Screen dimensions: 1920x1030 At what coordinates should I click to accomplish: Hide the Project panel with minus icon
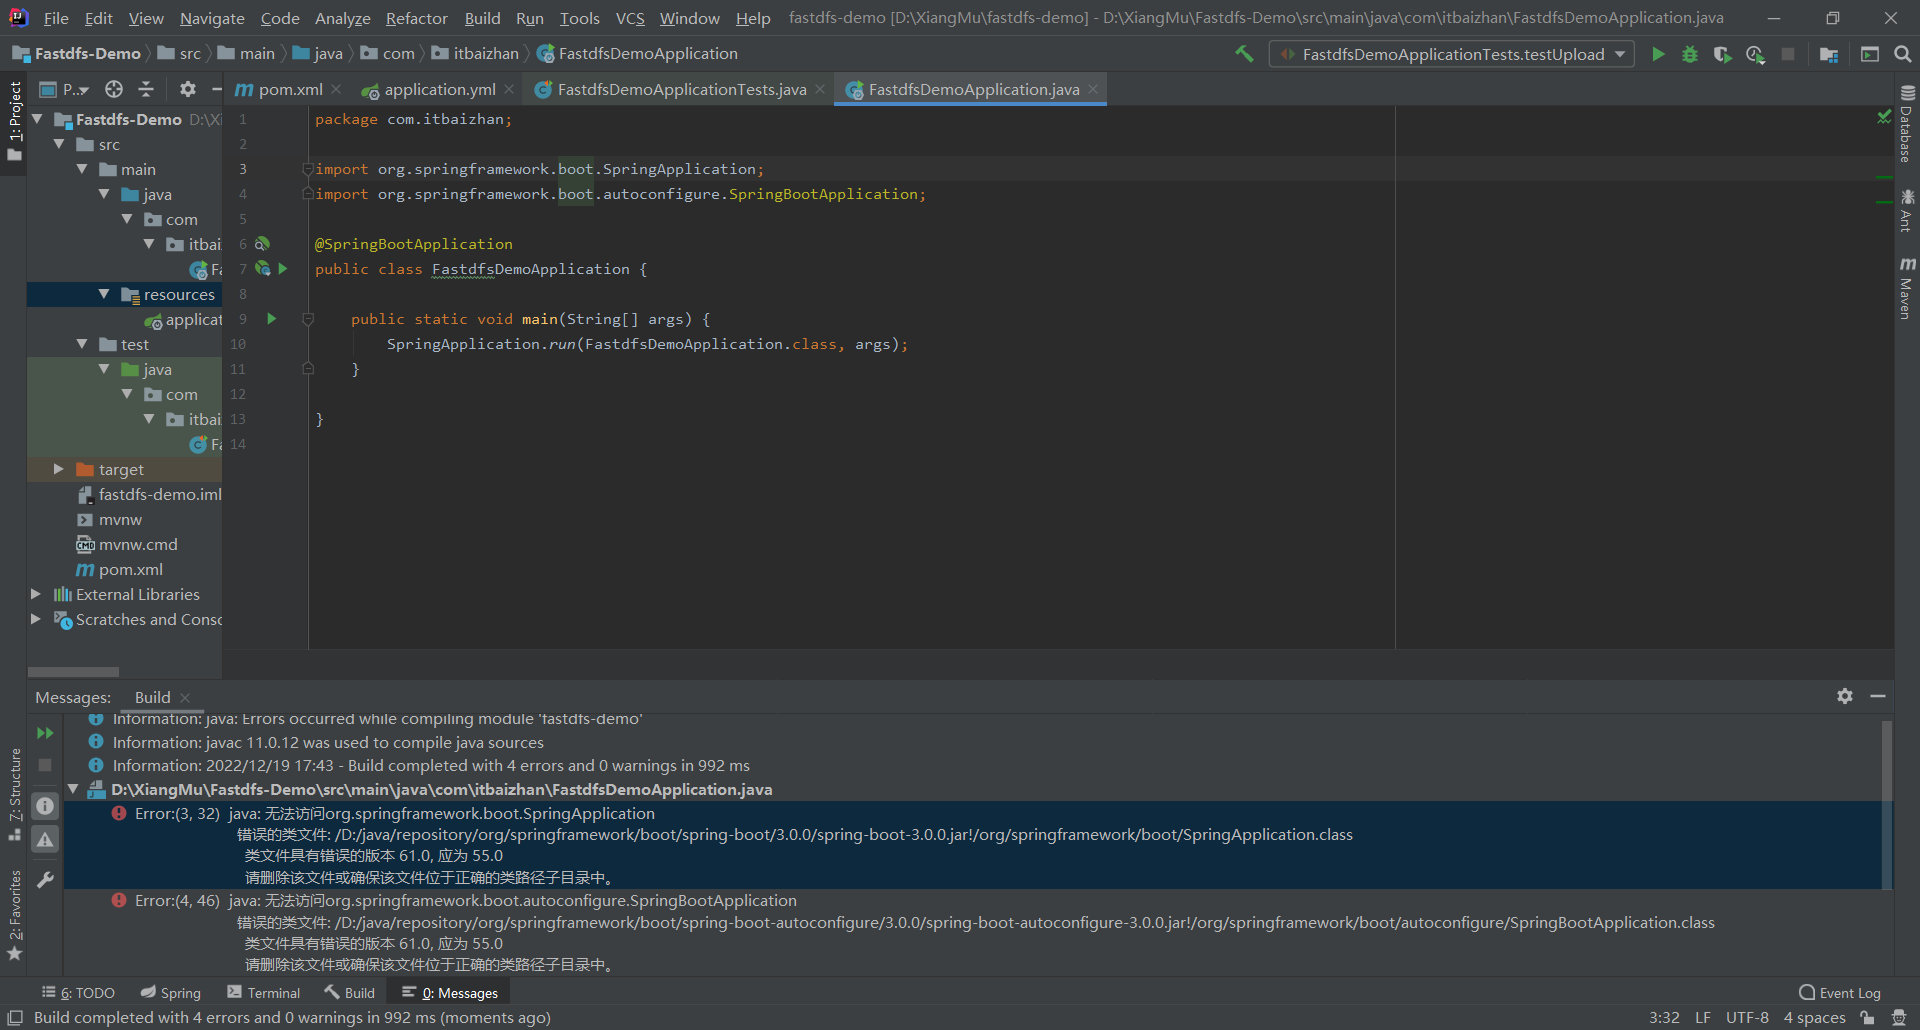coord(215,89)
